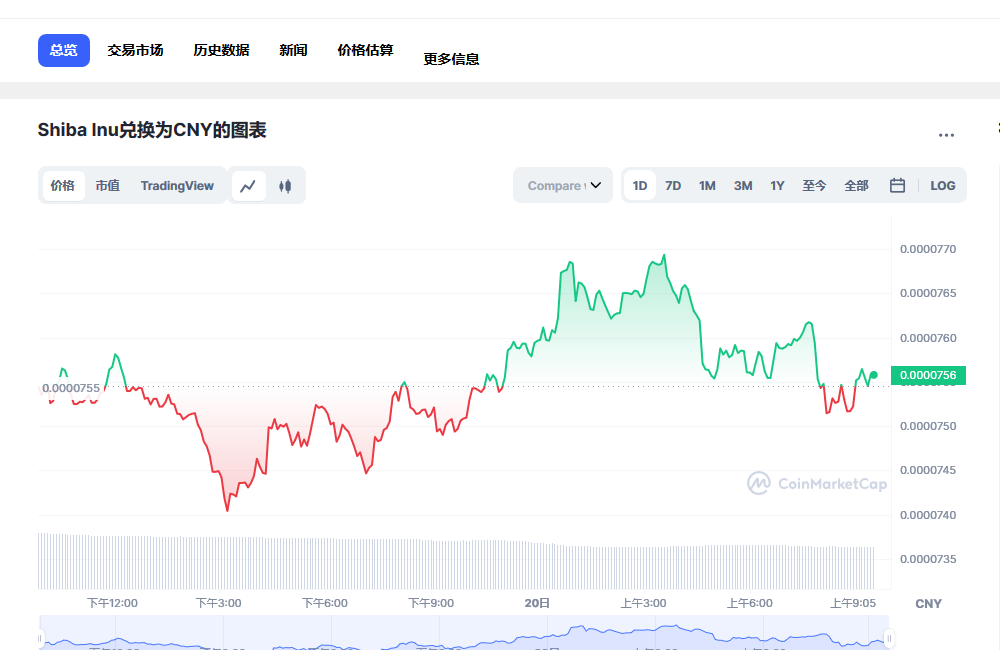Select the 市值 chart mode

point(107,185)
